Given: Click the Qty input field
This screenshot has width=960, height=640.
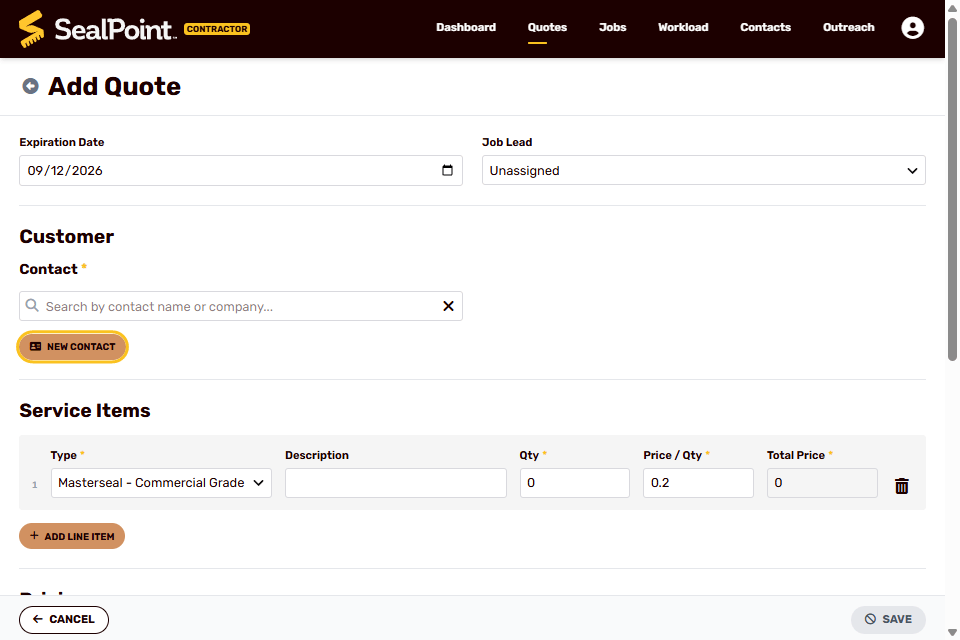Looking at the screenshot, I should point(574,483).
